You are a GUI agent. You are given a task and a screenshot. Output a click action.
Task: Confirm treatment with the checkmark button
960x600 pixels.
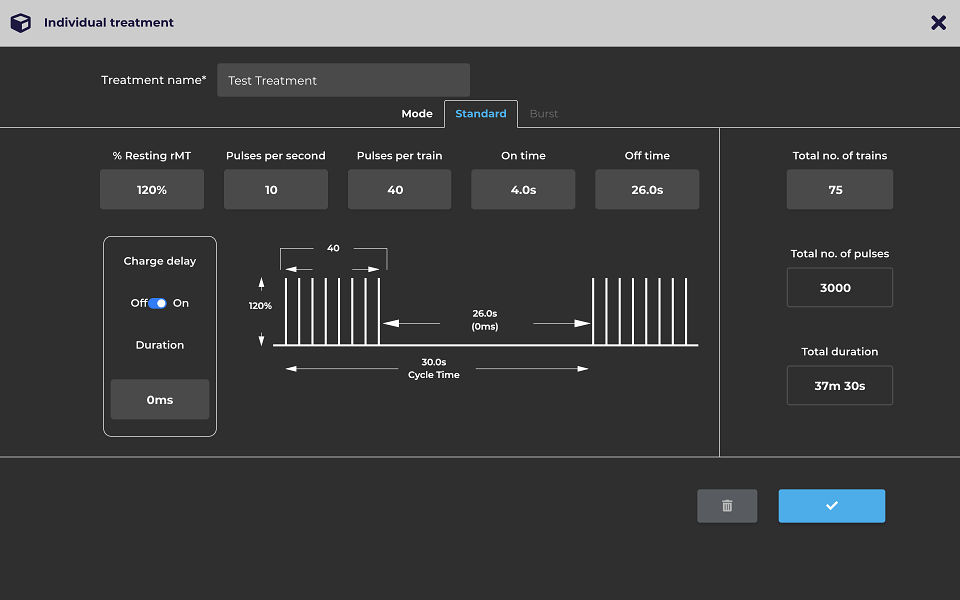[831, 506]
